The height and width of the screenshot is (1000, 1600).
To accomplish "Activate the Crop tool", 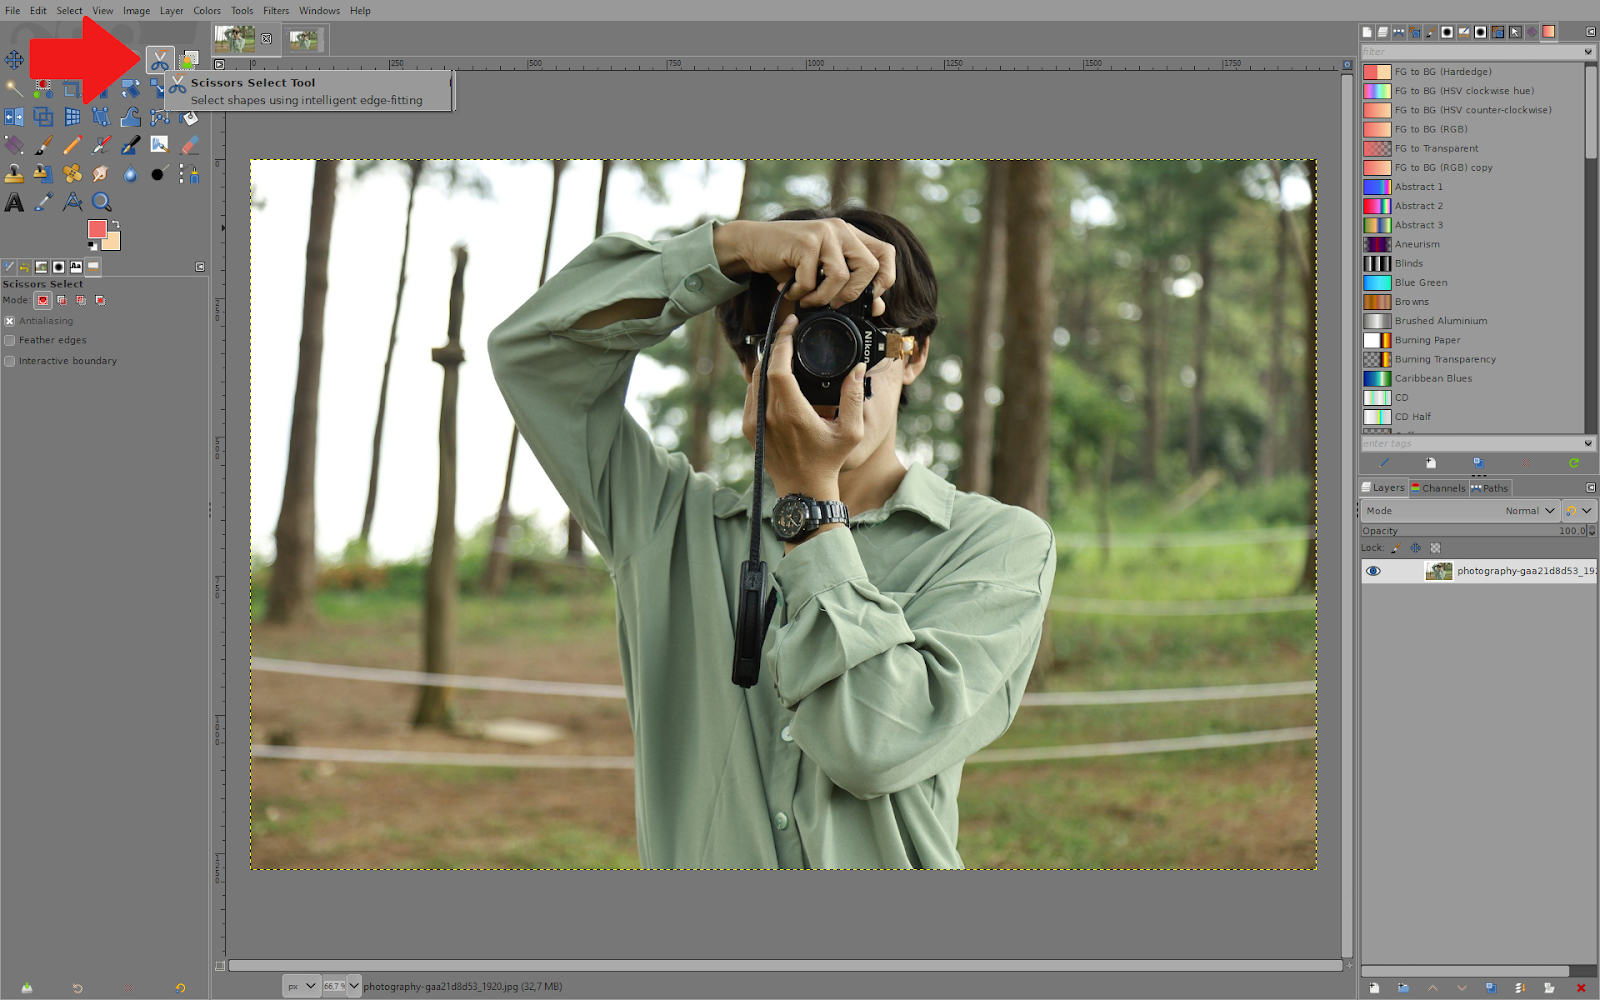I will click(x=71, y=88).
